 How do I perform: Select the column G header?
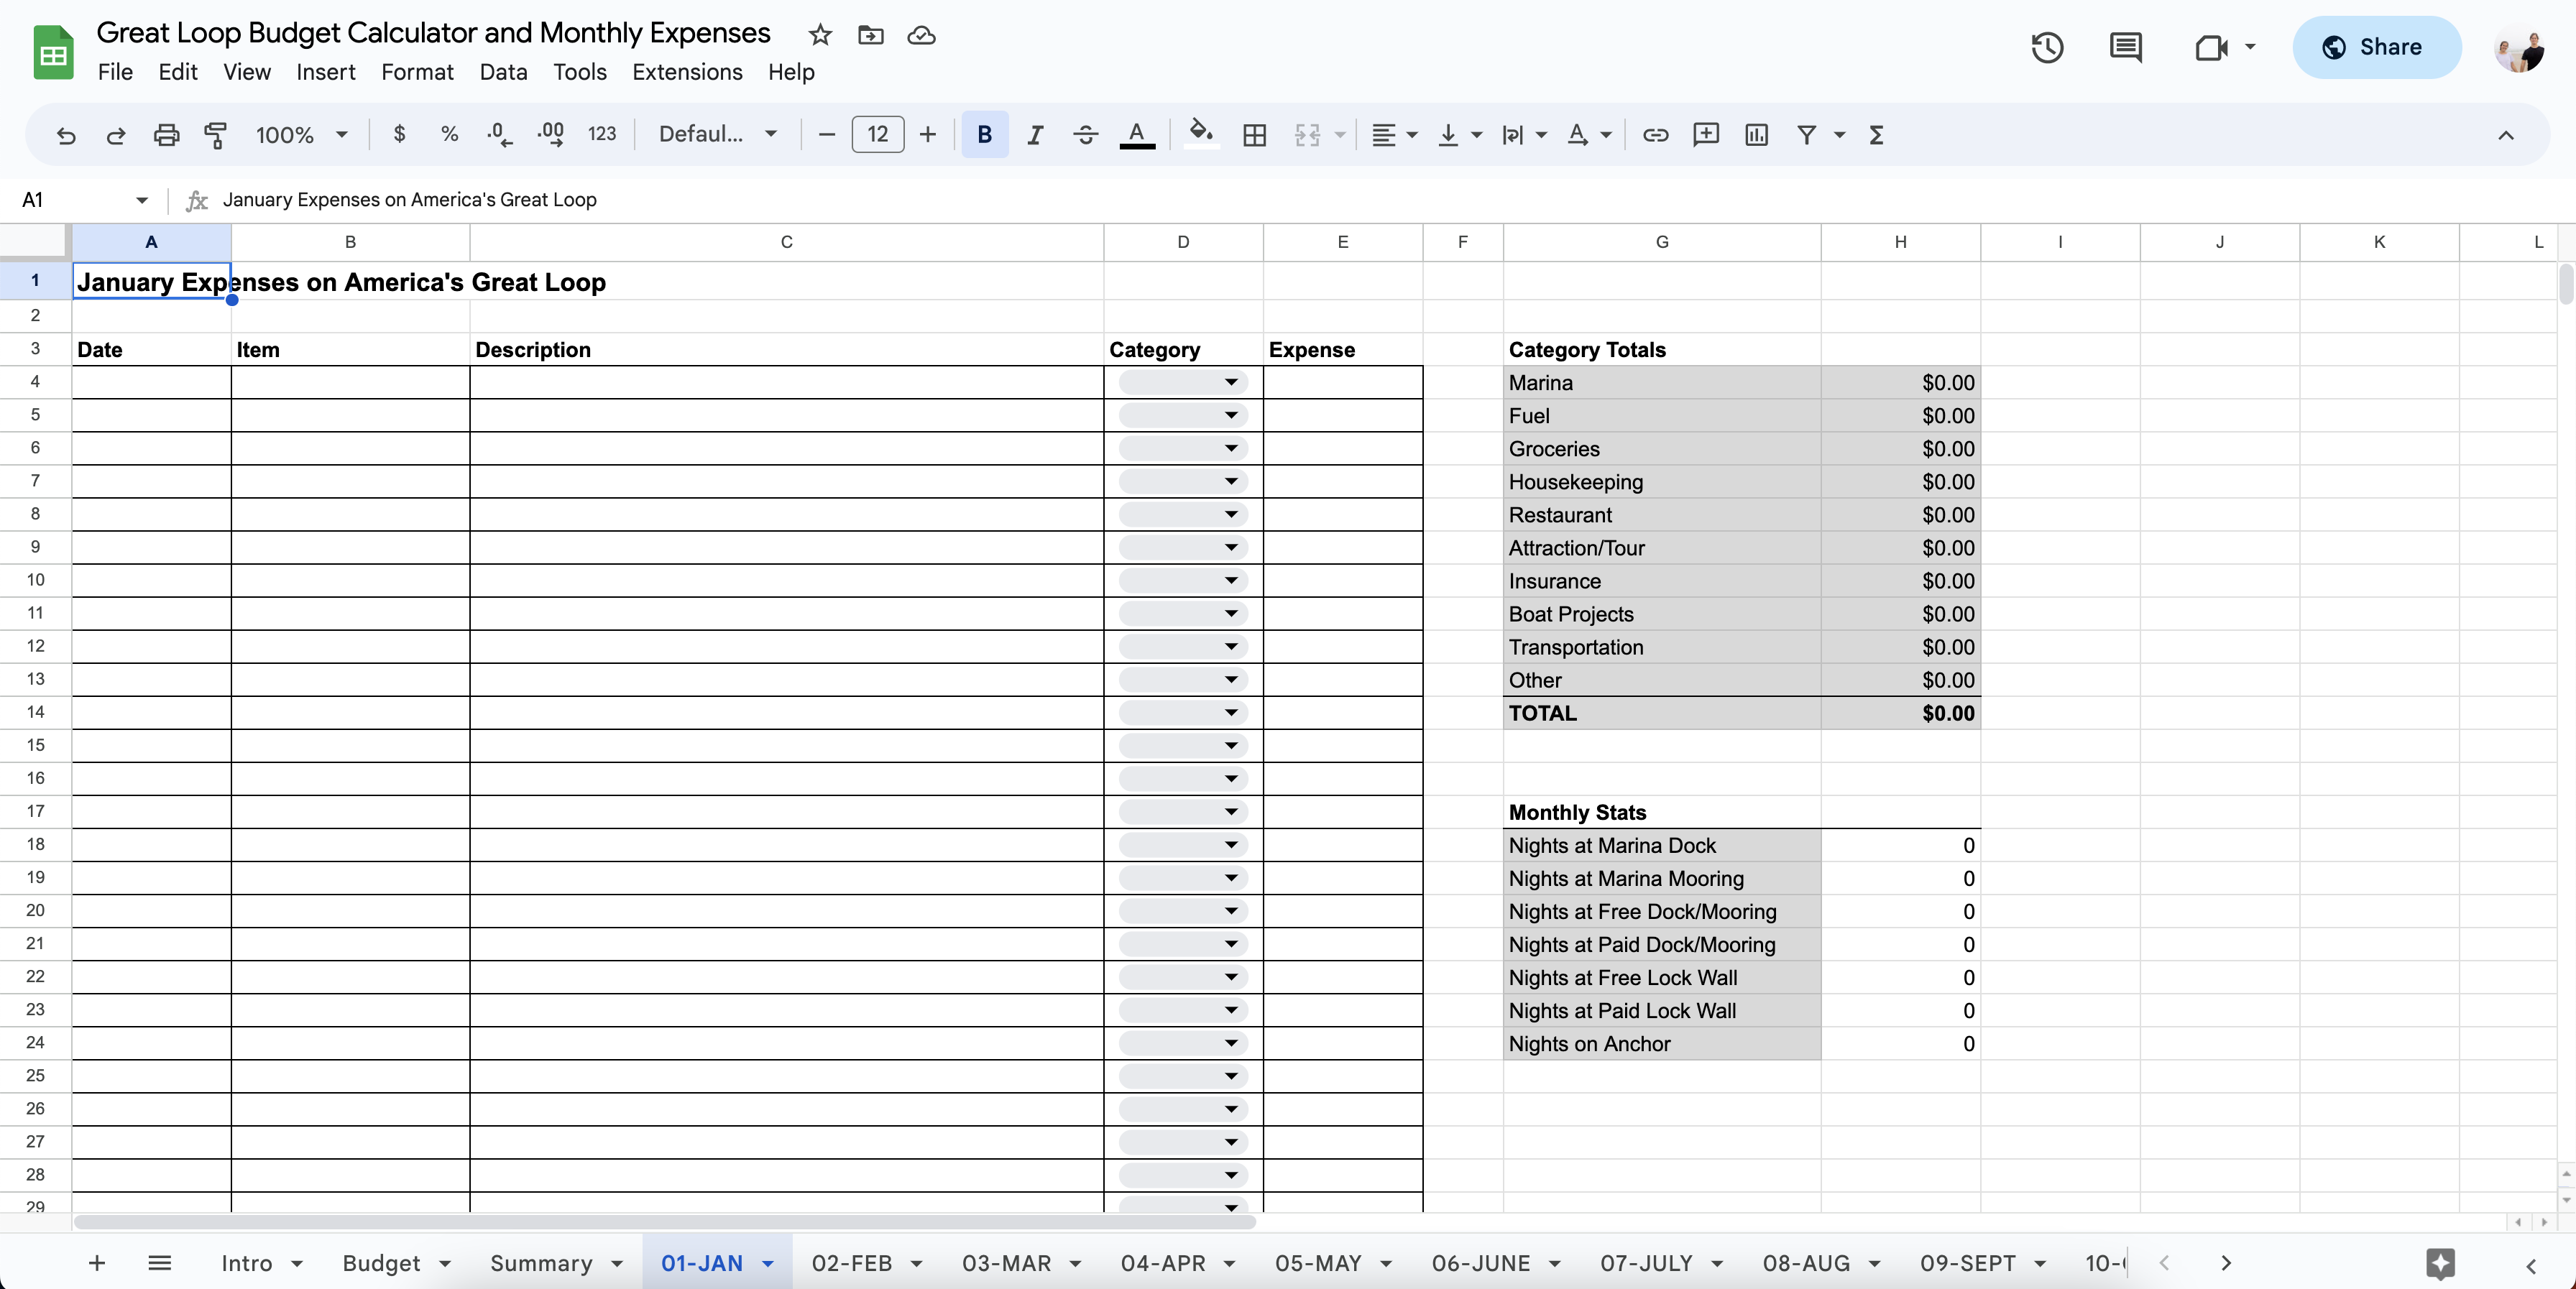[1661, 242]
